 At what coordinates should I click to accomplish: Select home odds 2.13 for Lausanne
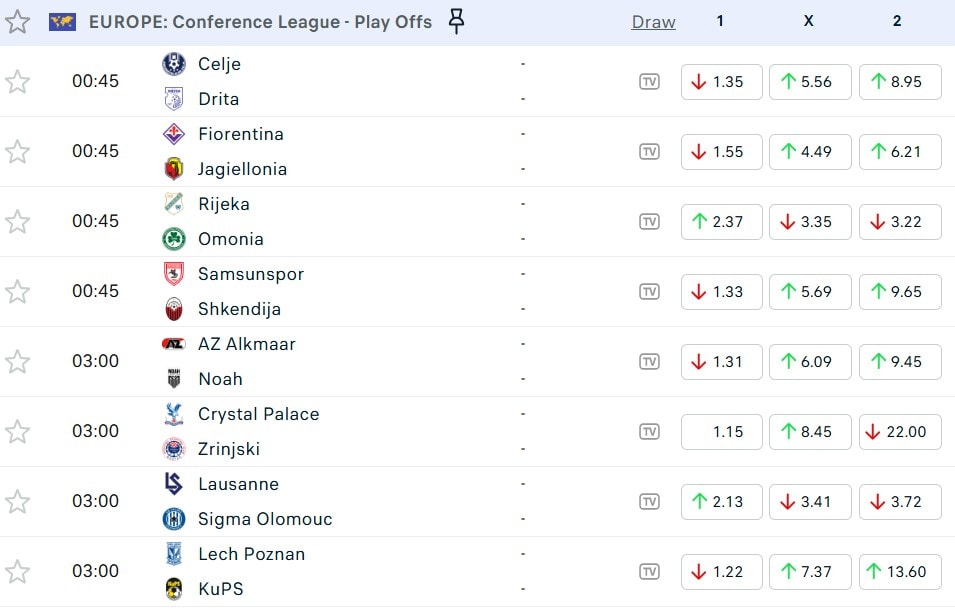pyautogui.click(x=721, y=502)
